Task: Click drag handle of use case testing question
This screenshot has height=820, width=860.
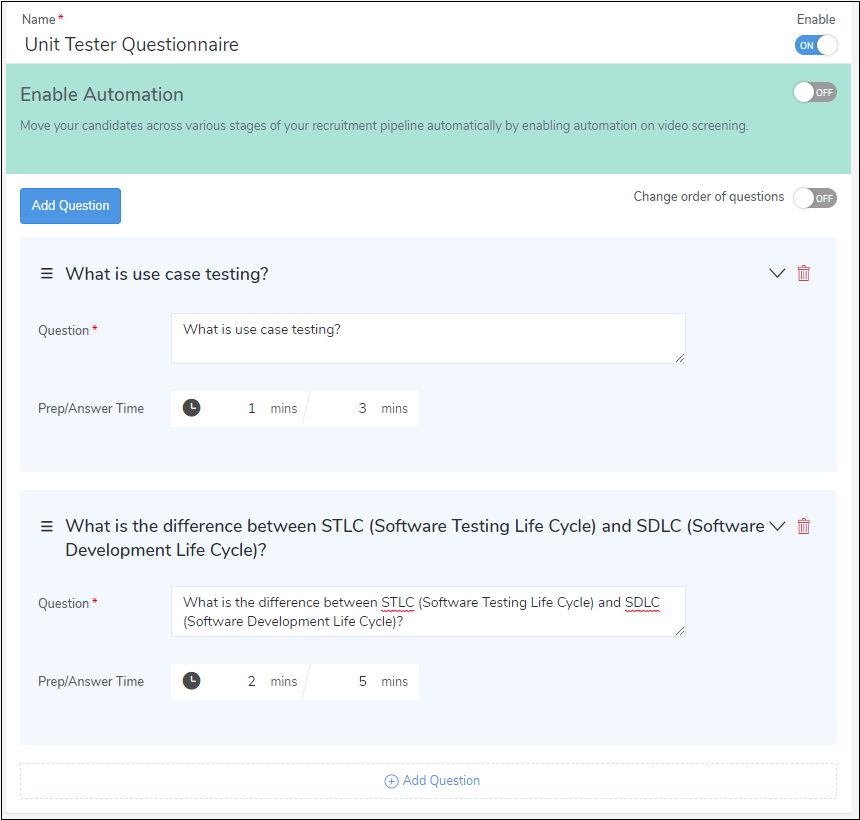Action: (46, 273)
